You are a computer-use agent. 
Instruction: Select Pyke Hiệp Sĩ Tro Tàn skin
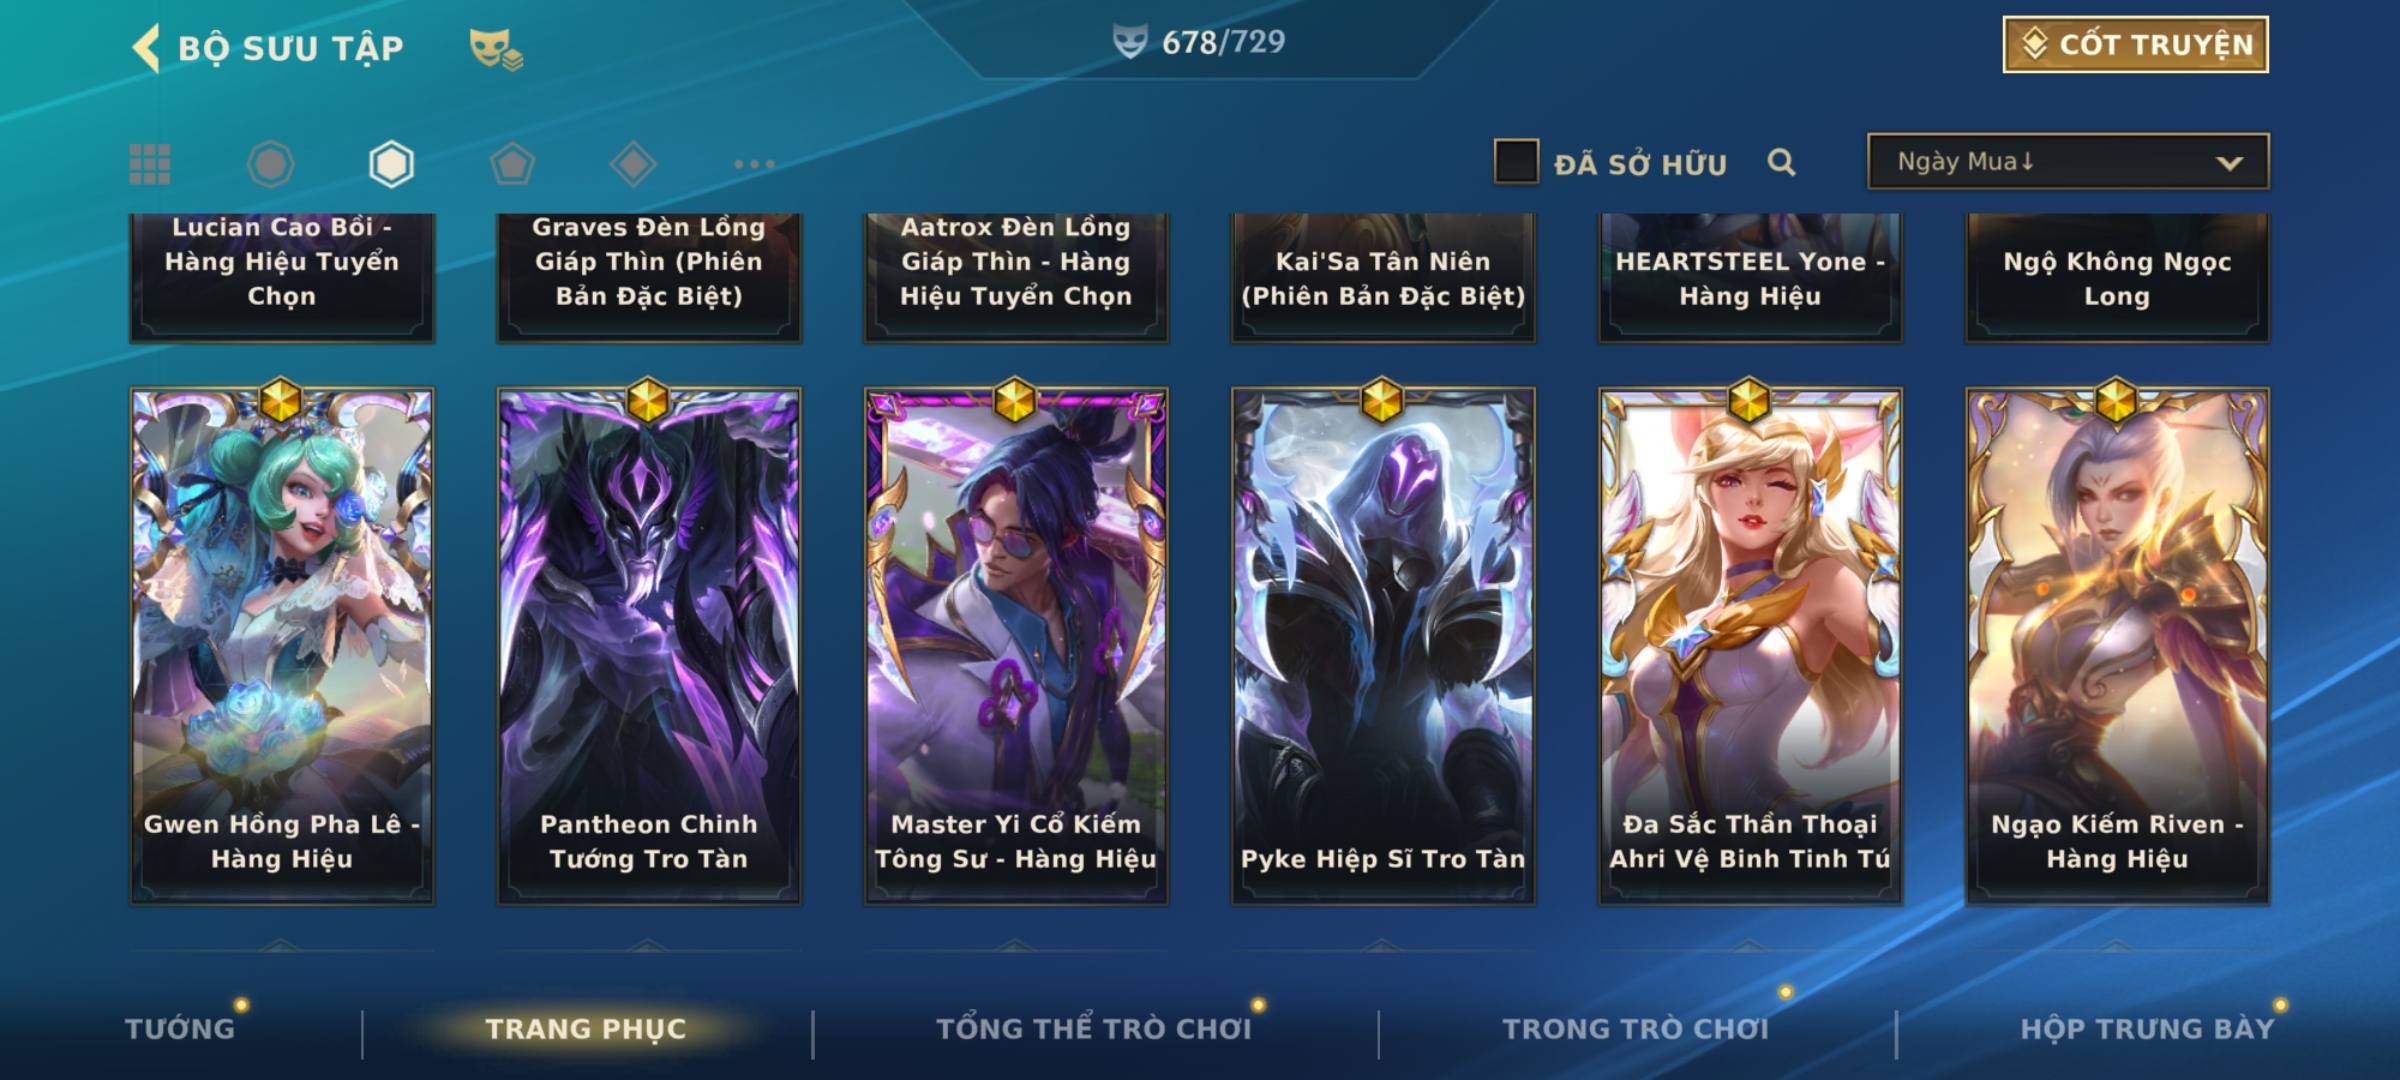click(x=1383, y=646)
